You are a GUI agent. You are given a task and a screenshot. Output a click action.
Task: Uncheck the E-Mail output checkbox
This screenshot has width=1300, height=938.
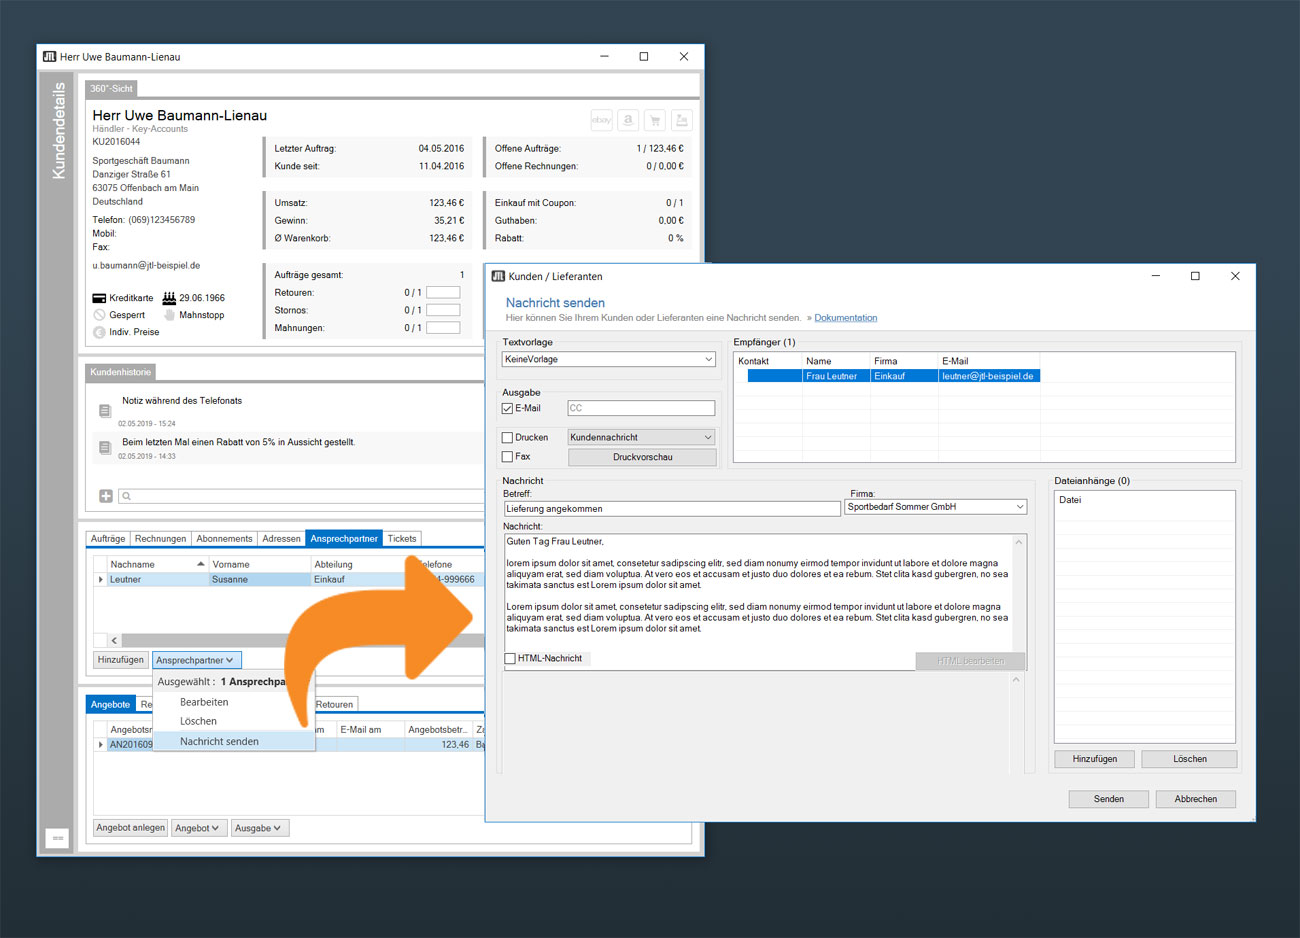(508, 408)
